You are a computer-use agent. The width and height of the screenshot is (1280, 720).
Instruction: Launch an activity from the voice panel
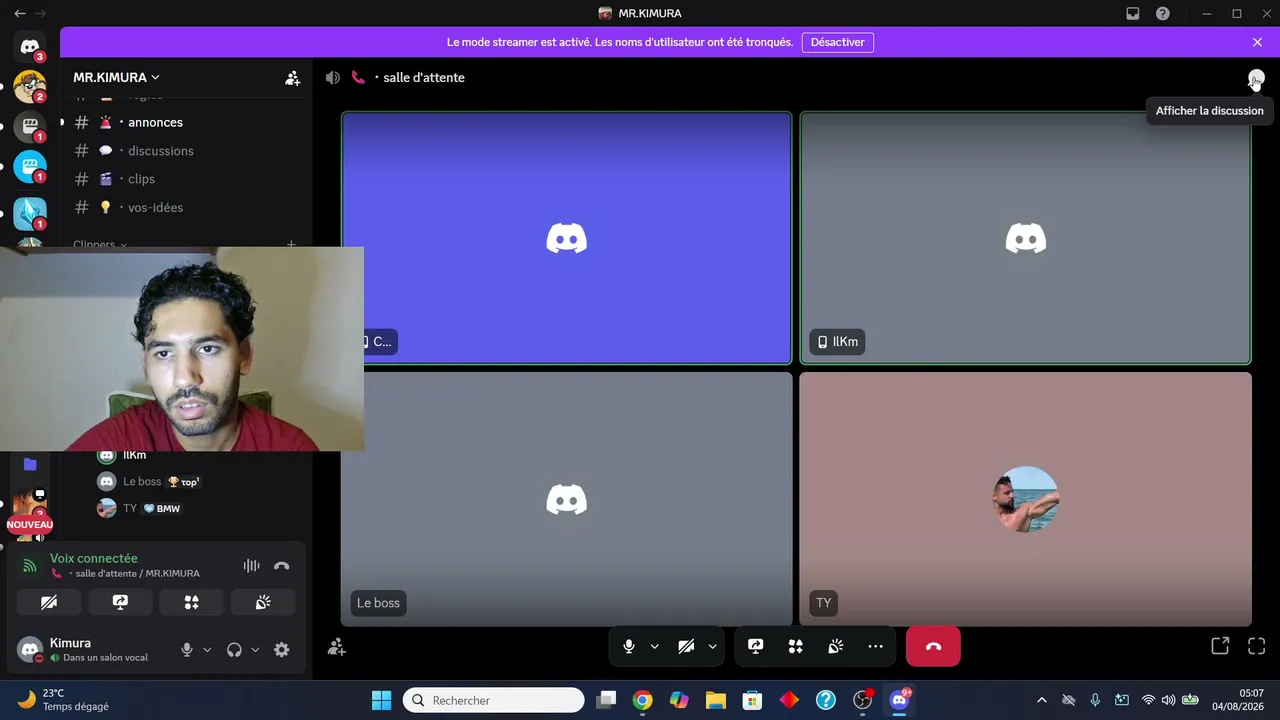click(x=192, y=602)
